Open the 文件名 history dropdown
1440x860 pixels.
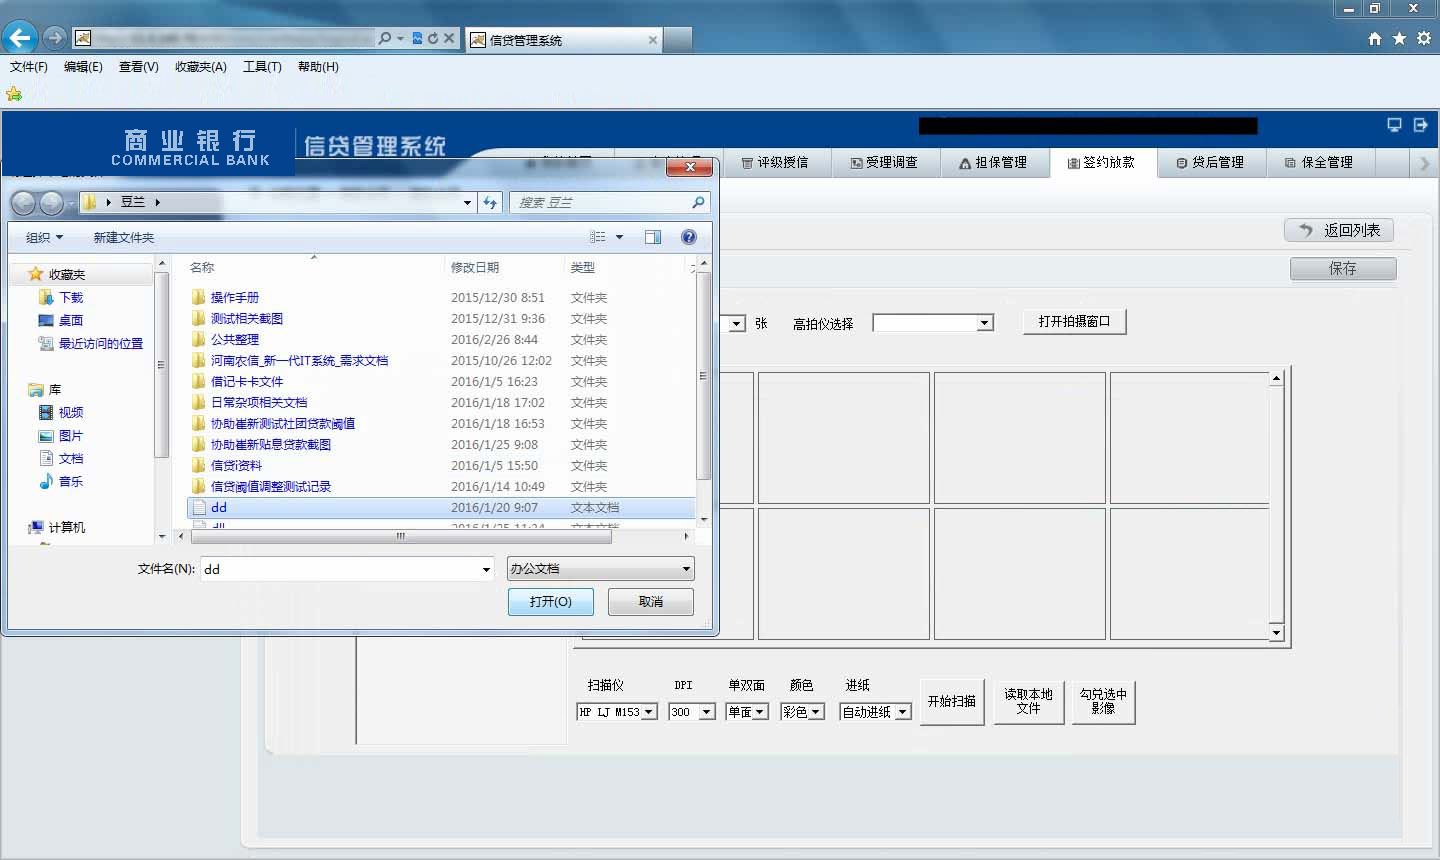(486, 569)
